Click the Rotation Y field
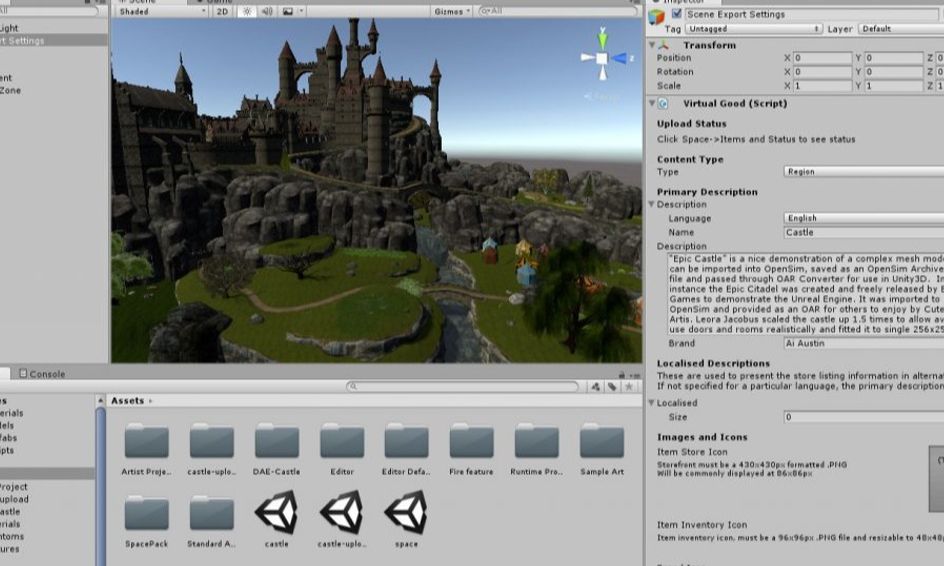This screenshot has width=944, height=566. pyautogui.click(x=893, y=72)
